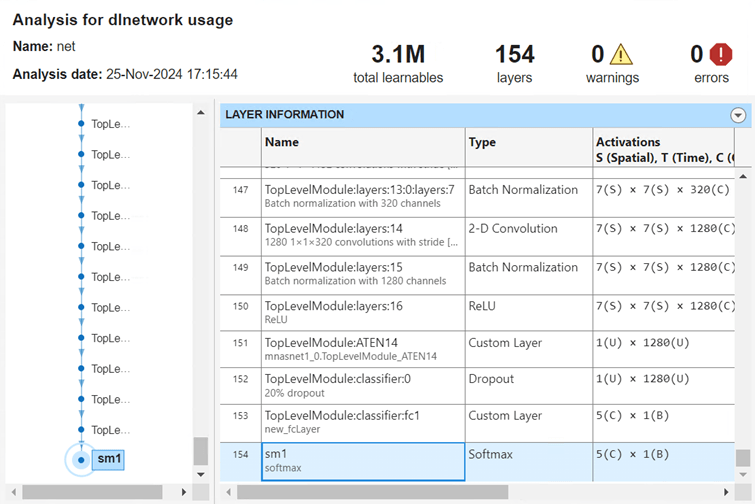The image size is (755, 504).
Task: Select row 152 classifier:0 Dropout layer
Action: (362, 385)
